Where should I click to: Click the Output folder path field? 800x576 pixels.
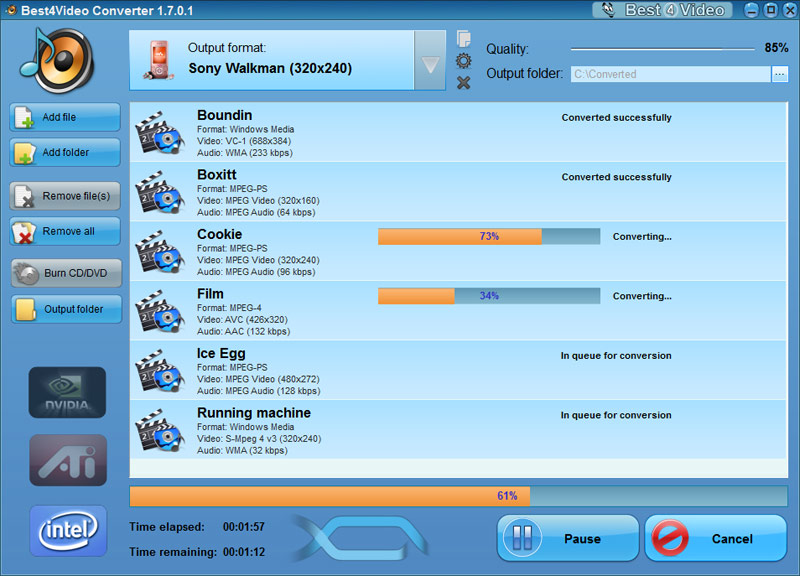coord(670,74)
